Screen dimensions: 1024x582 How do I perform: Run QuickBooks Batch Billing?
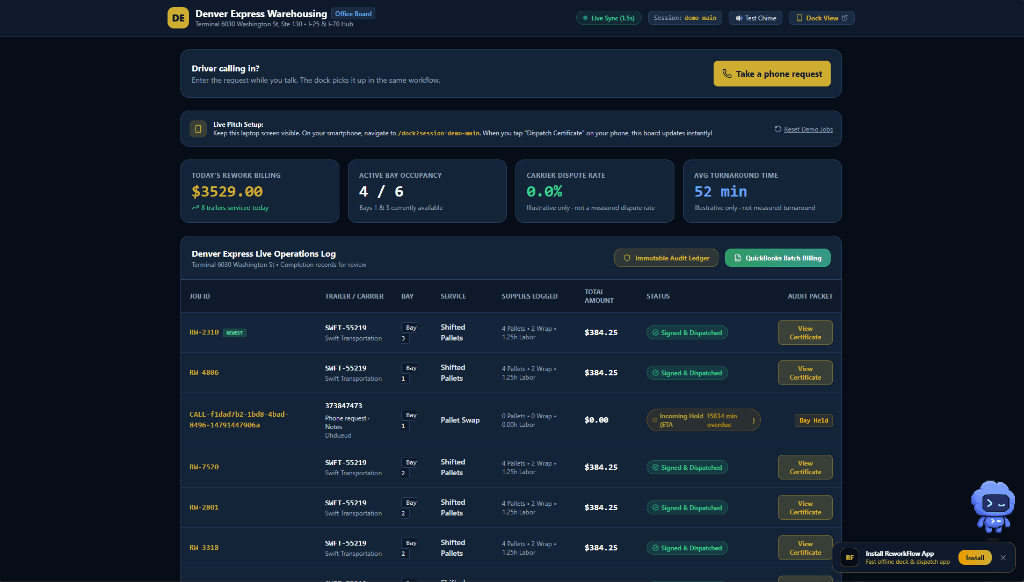(777, 258)
